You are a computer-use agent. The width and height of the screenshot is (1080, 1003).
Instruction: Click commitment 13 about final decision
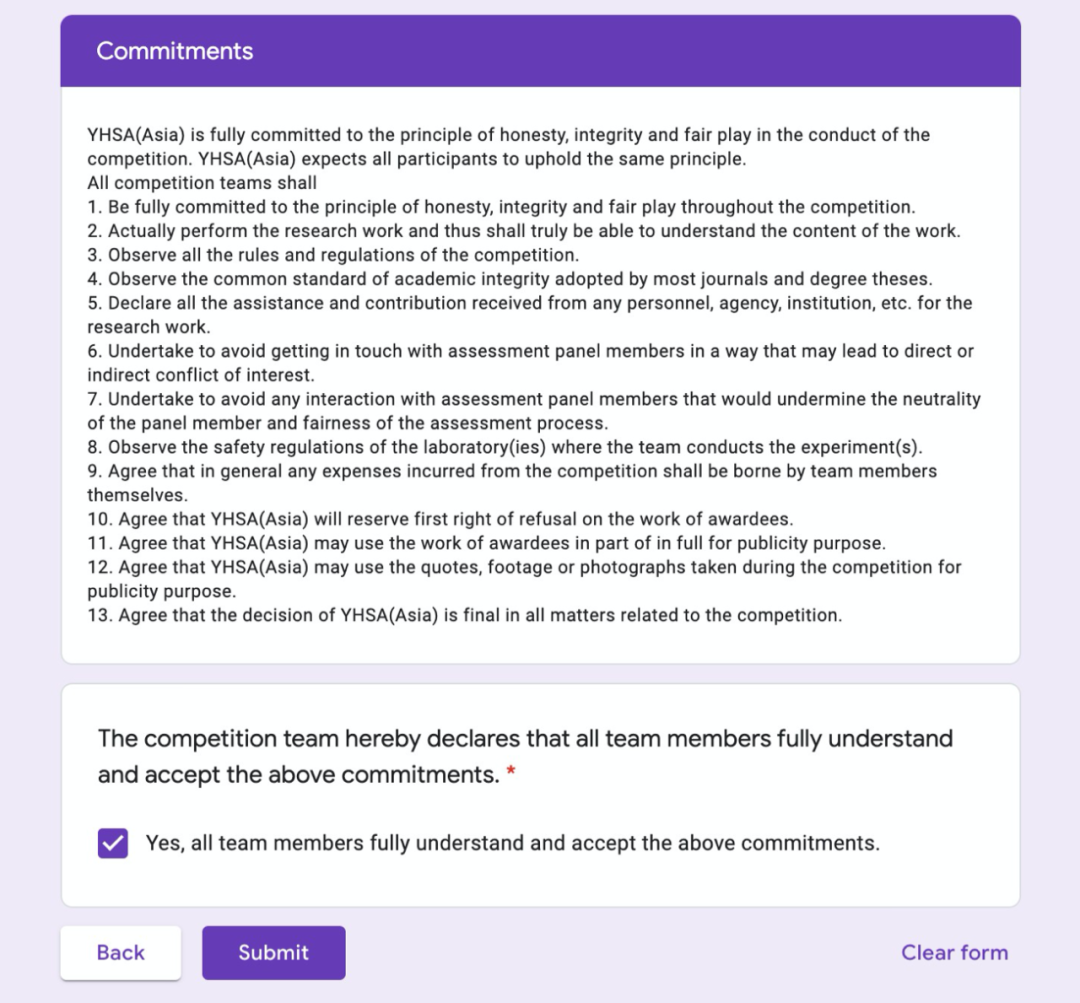pyautogui.click(x=465, y=615)
